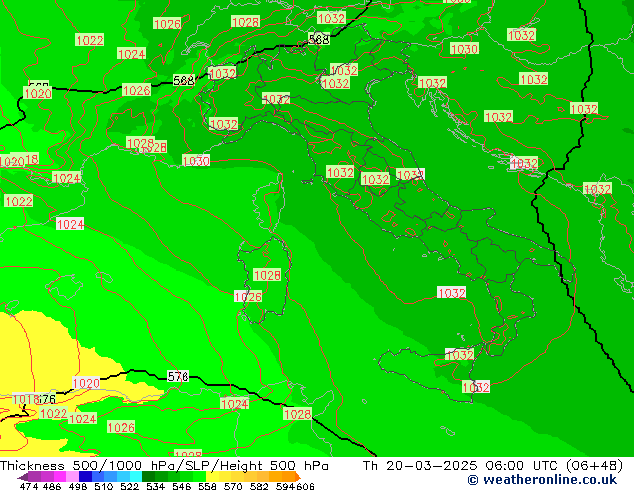Viewport: 634px width, 490px height.
Task: Click the 474 legend value
Action: point(29,486)
